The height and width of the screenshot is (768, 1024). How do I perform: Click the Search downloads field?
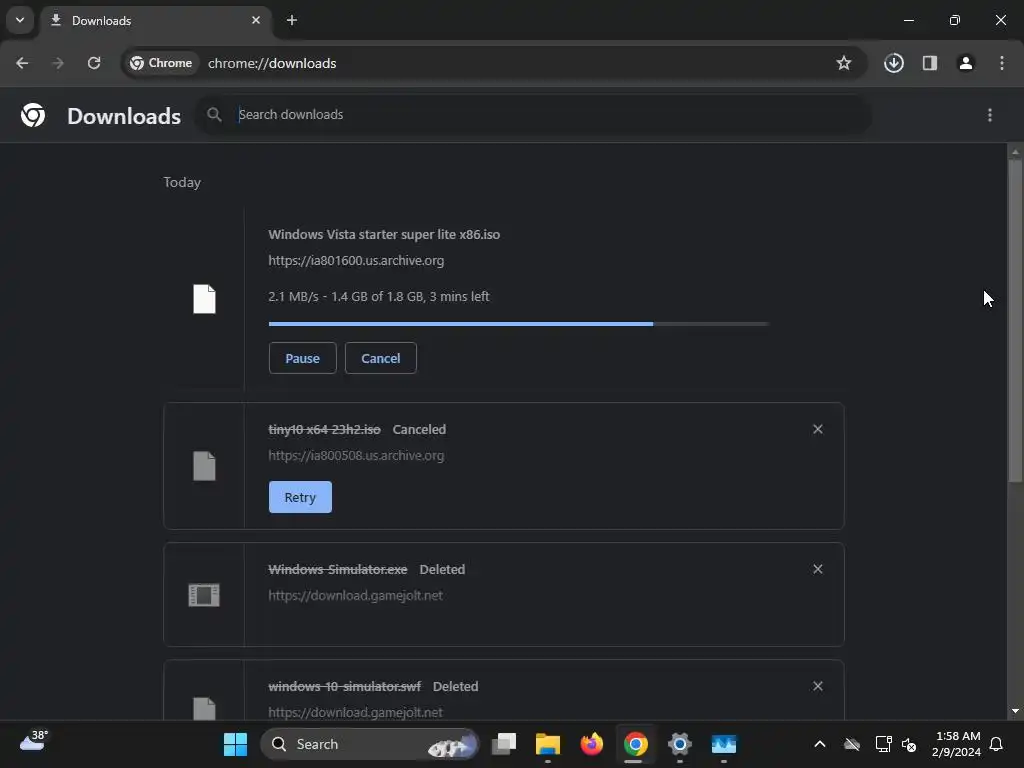[533, 115]
